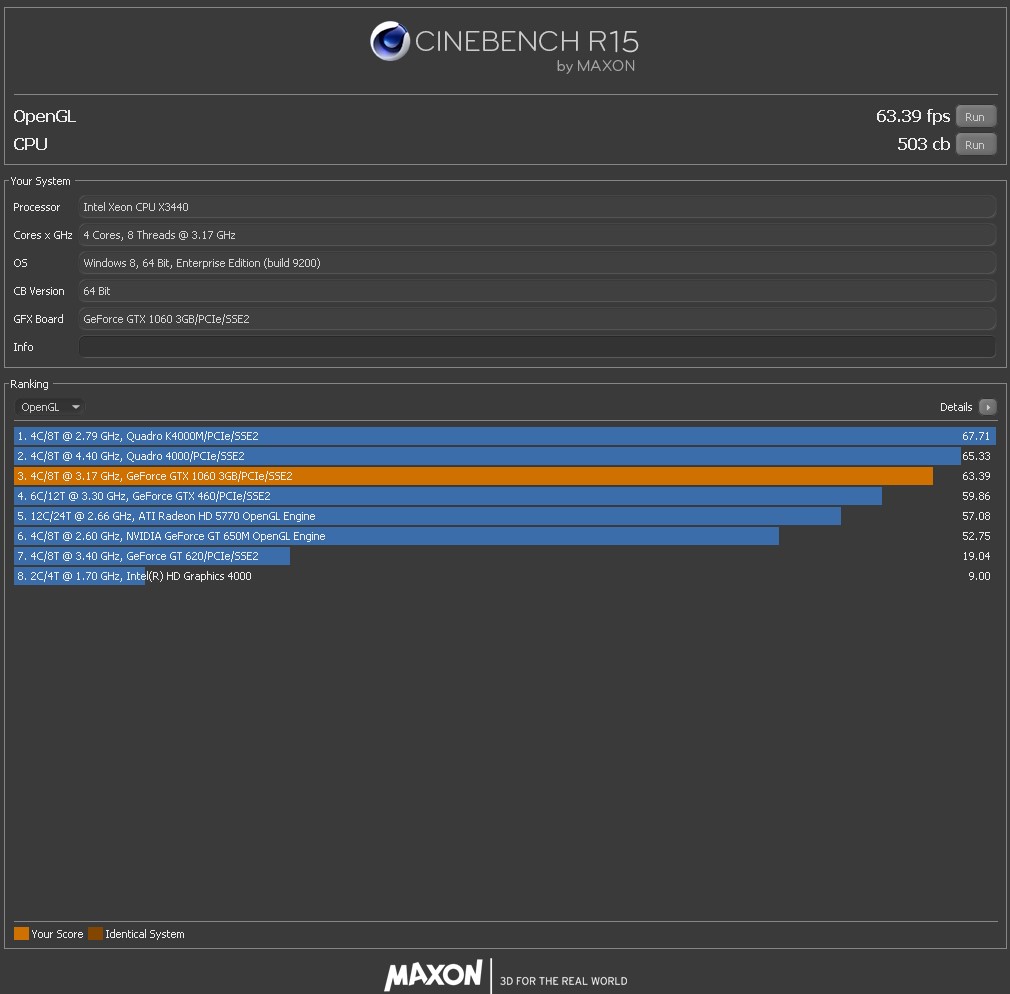Click score value 19.04
This screenshot has width=1010, height=994.
[976, 556]
